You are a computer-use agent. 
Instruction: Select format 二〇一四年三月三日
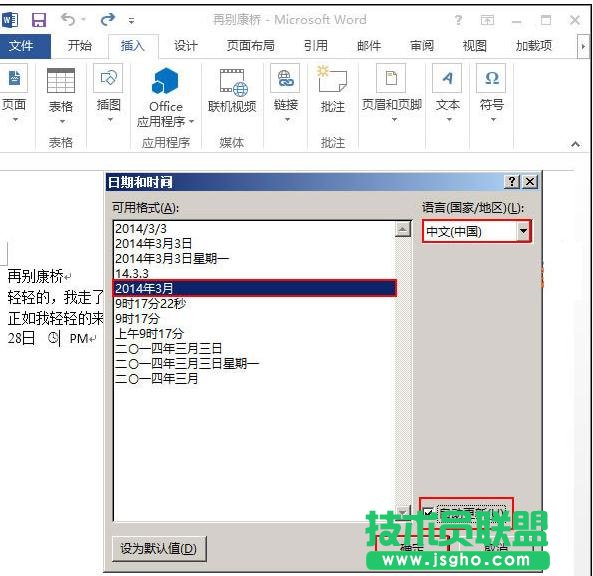coord(254,348)
